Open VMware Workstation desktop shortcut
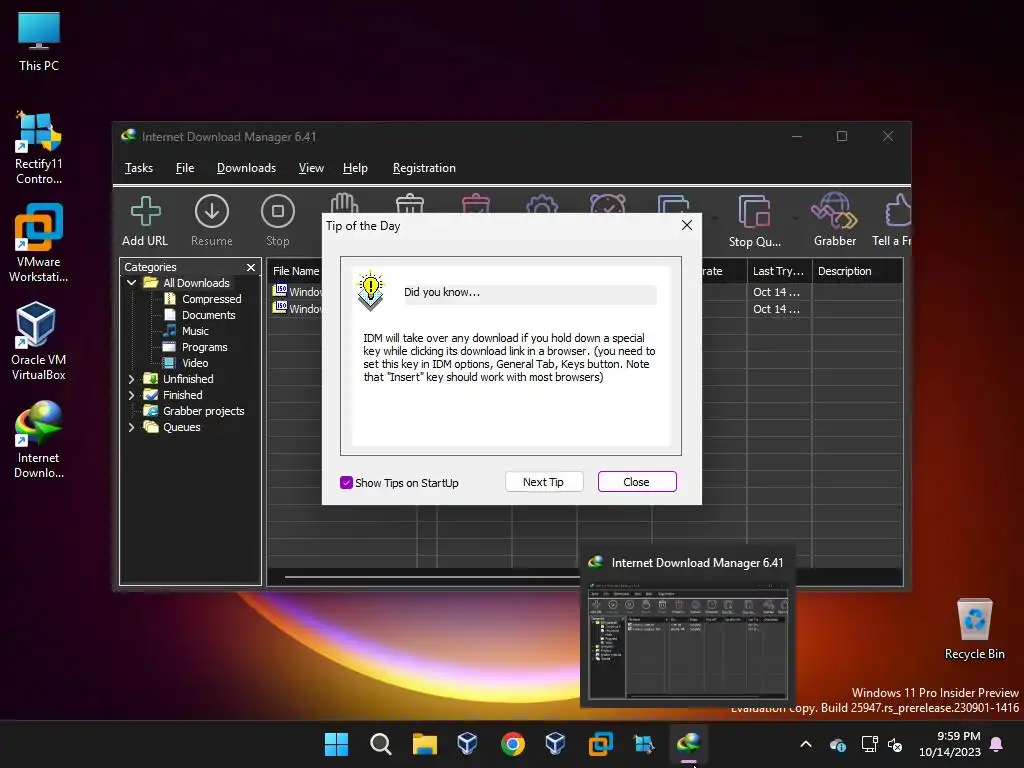The height and width of the screenshot is (768, 1024). [x=39, y=243]
